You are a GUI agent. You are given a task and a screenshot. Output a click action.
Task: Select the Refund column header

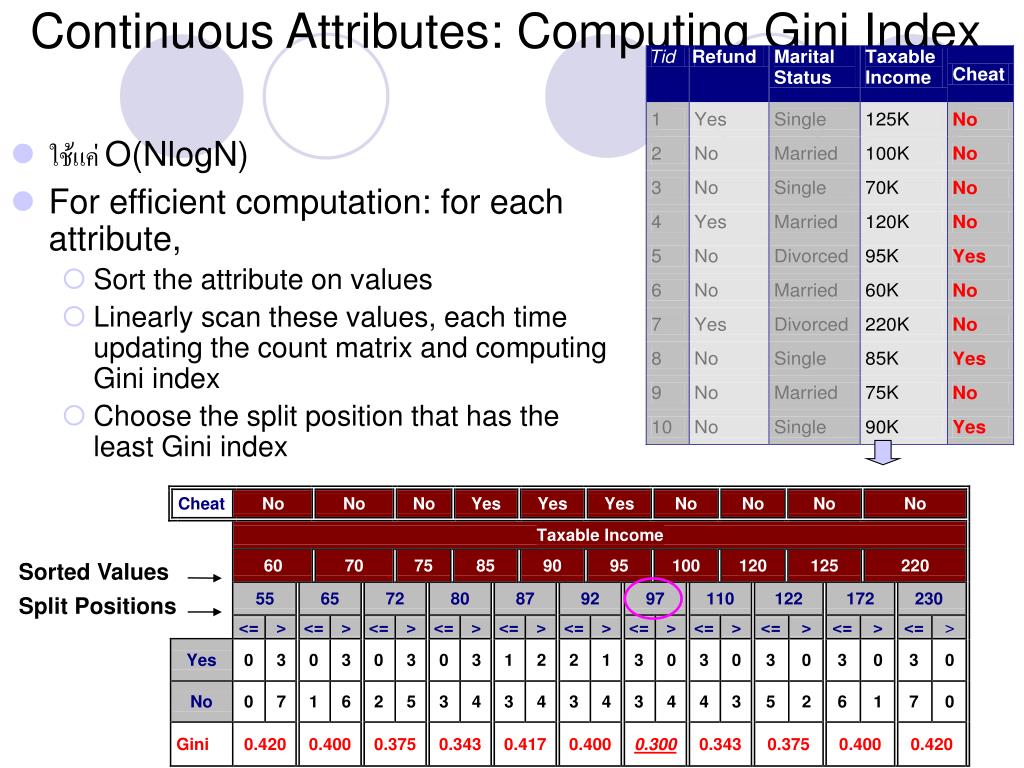pos(724,57)
